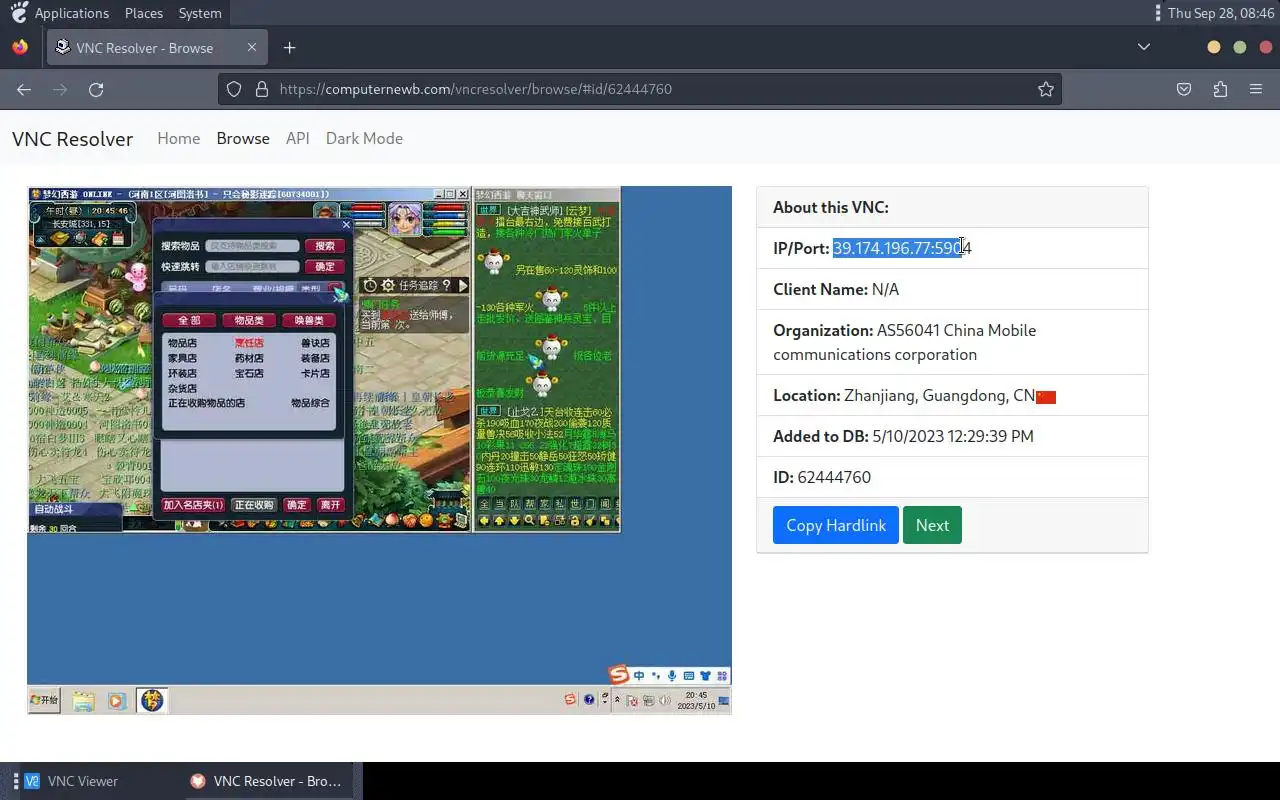The width and height of the screenshot is (1280, 800).
Task: Click the Added to DB date
Action: pos(953,436)
